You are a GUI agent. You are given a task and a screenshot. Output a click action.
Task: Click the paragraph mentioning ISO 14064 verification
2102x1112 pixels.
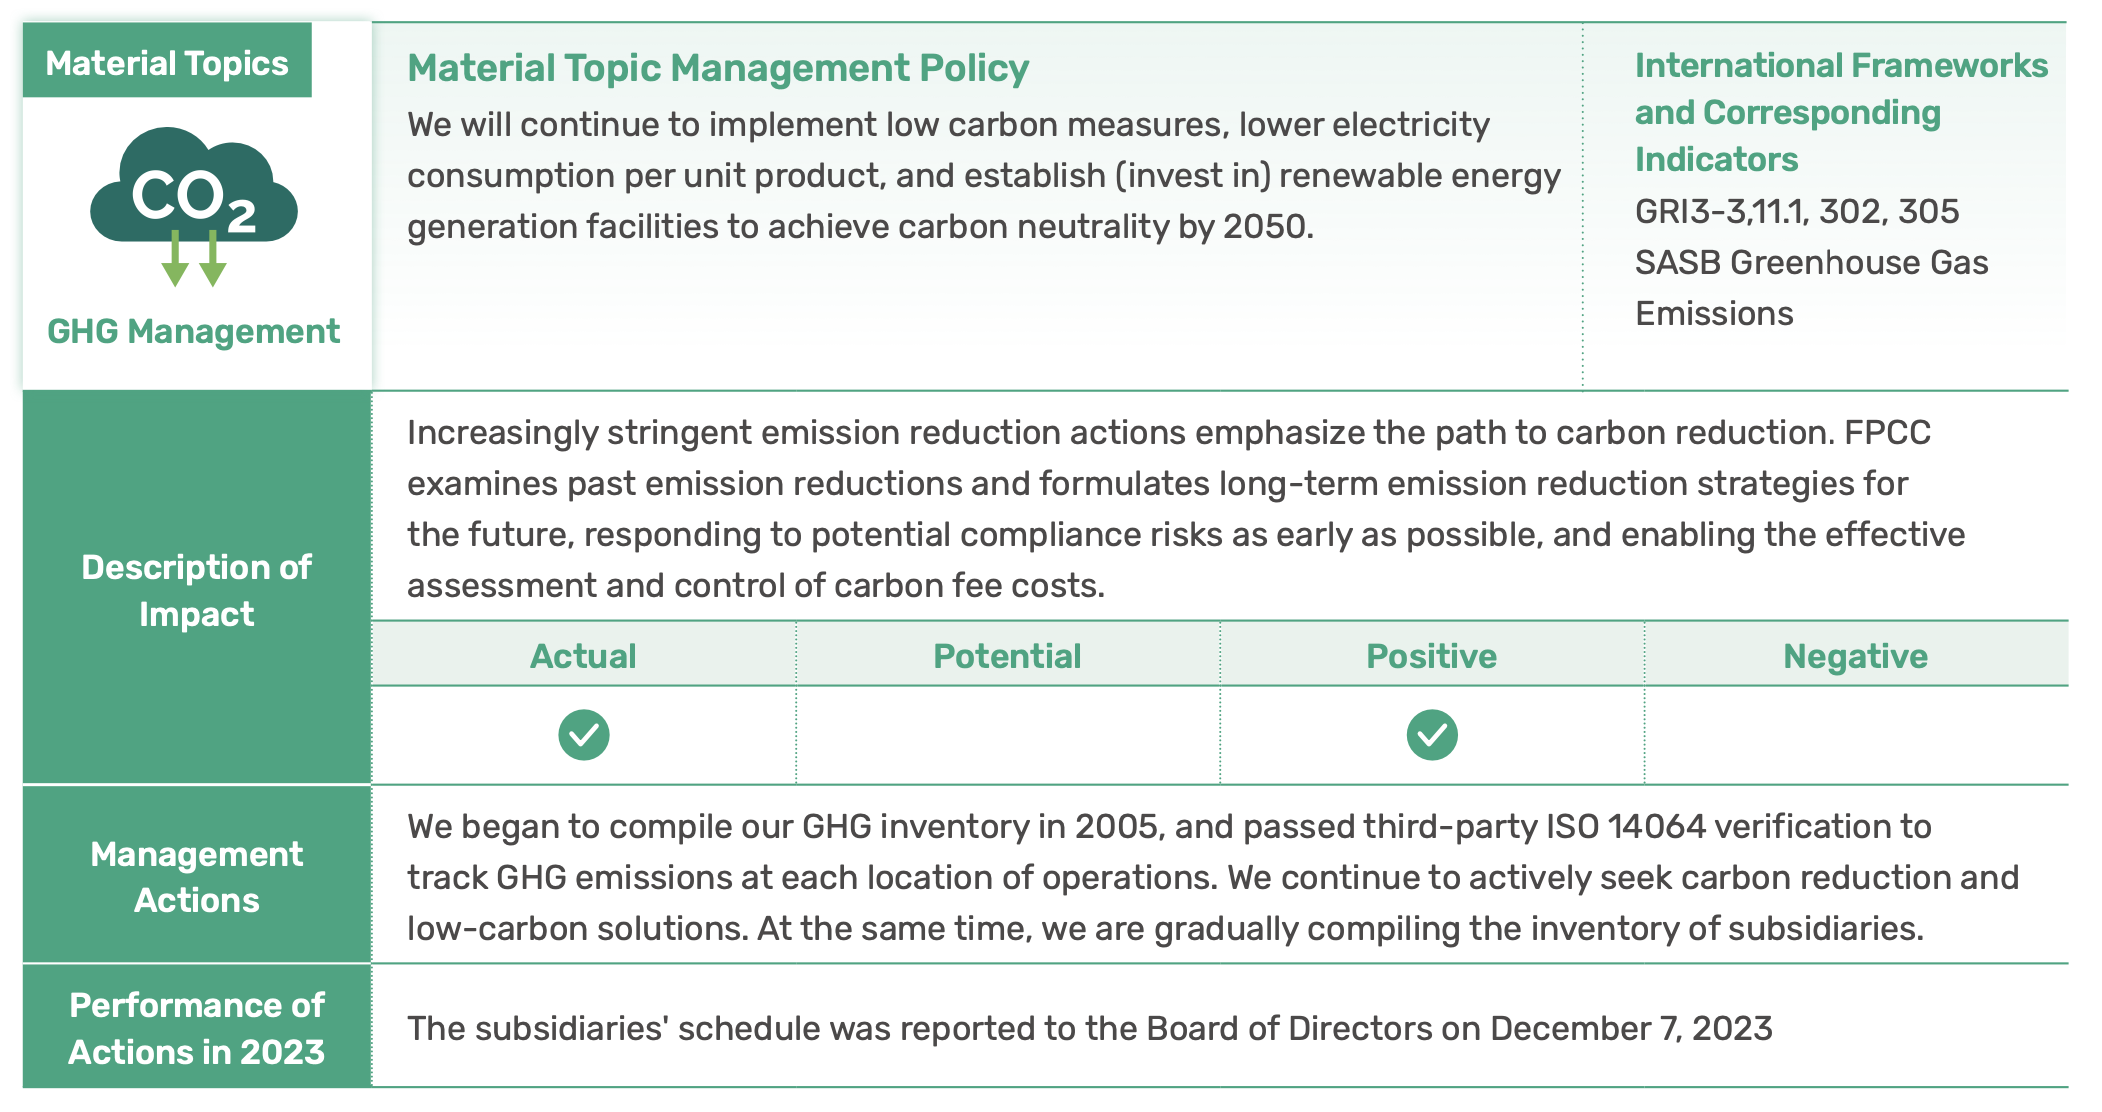pyautogui.click(x=1213, y=877)
